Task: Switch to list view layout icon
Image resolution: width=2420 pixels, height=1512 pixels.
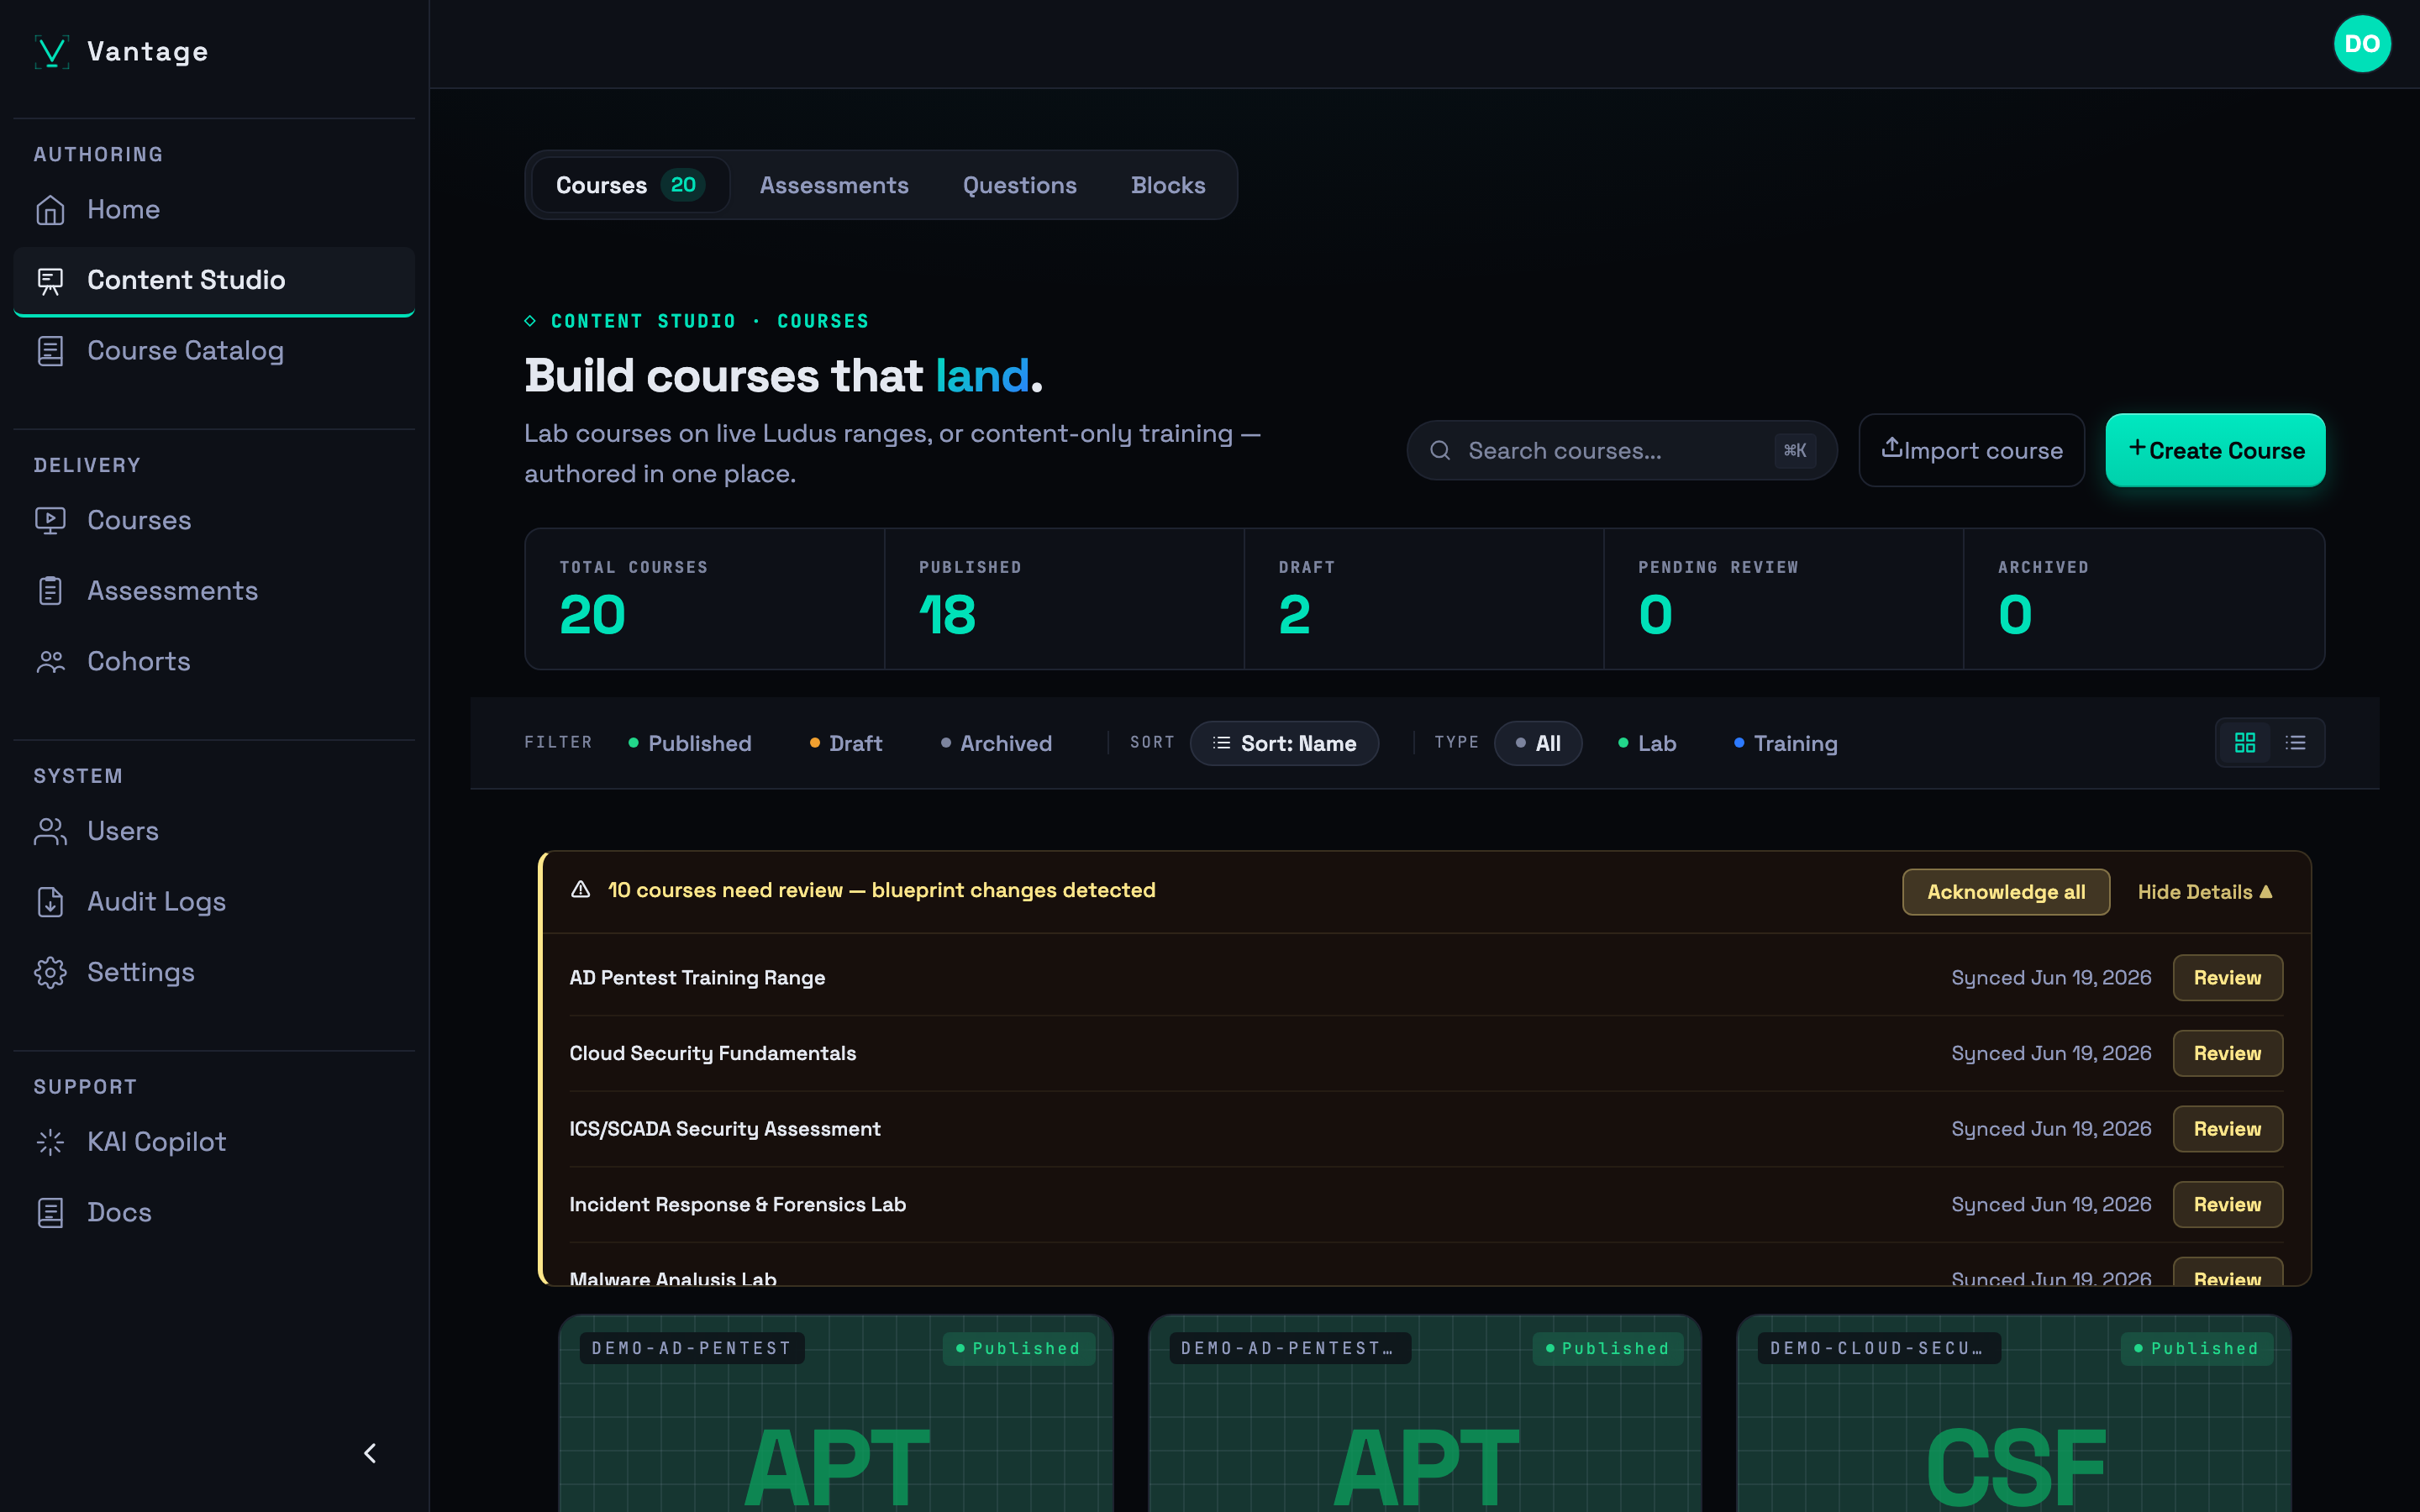Action: click(x=2296, y=743)
